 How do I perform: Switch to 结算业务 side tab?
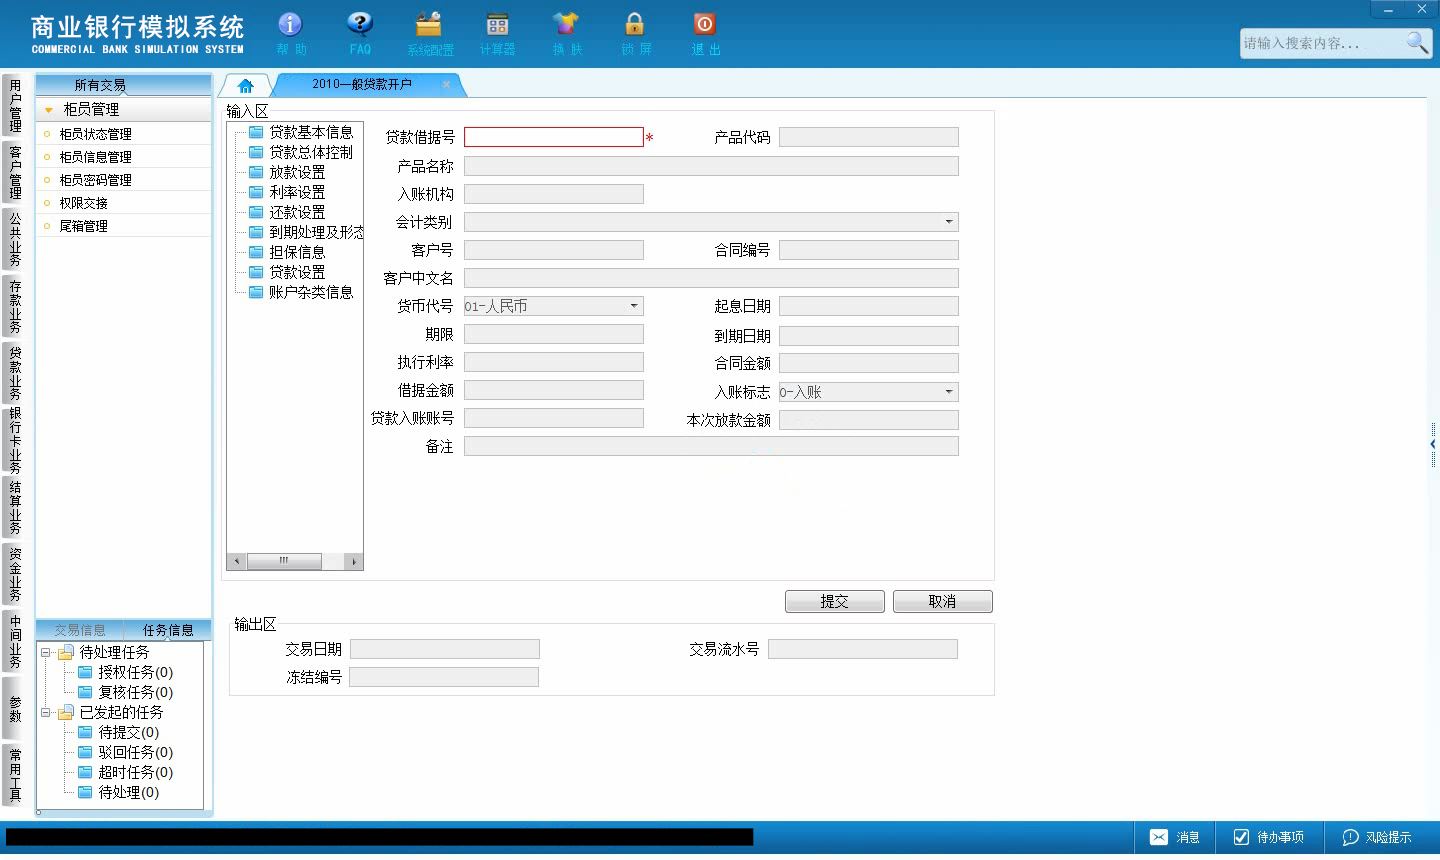pos(14,507)
